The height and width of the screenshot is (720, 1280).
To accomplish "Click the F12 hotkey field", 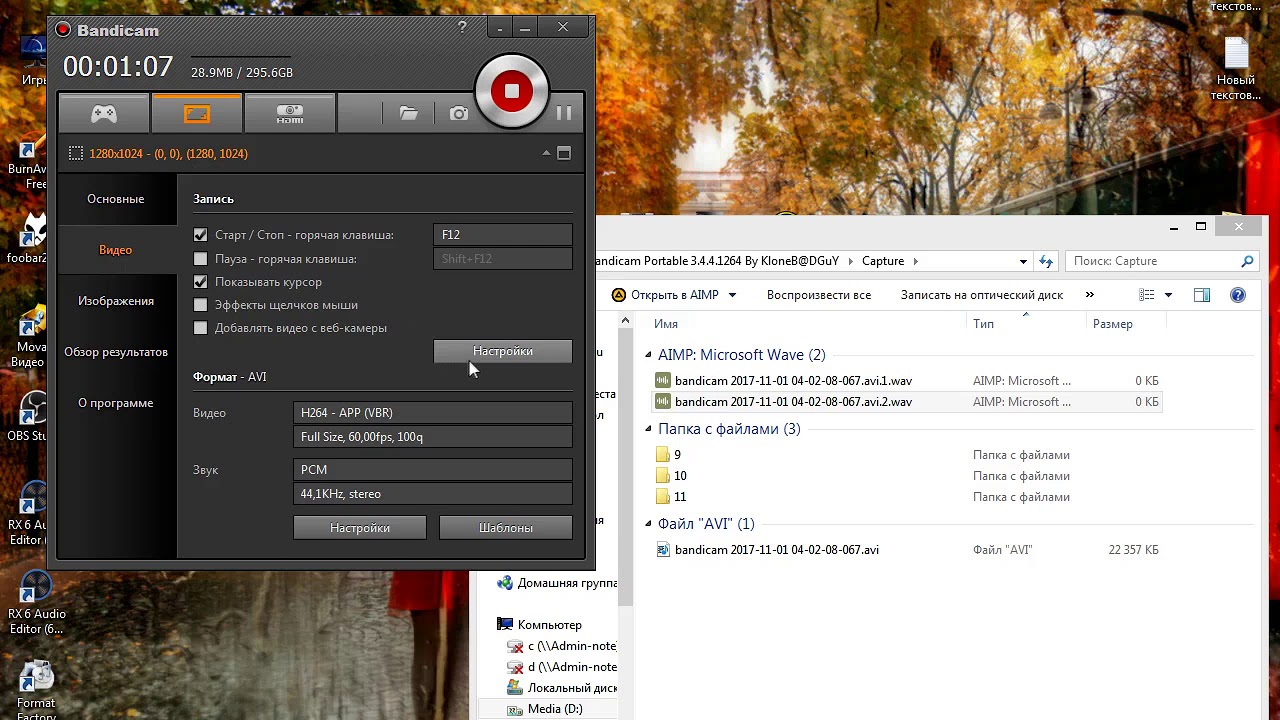I will [x=503, y=235].
